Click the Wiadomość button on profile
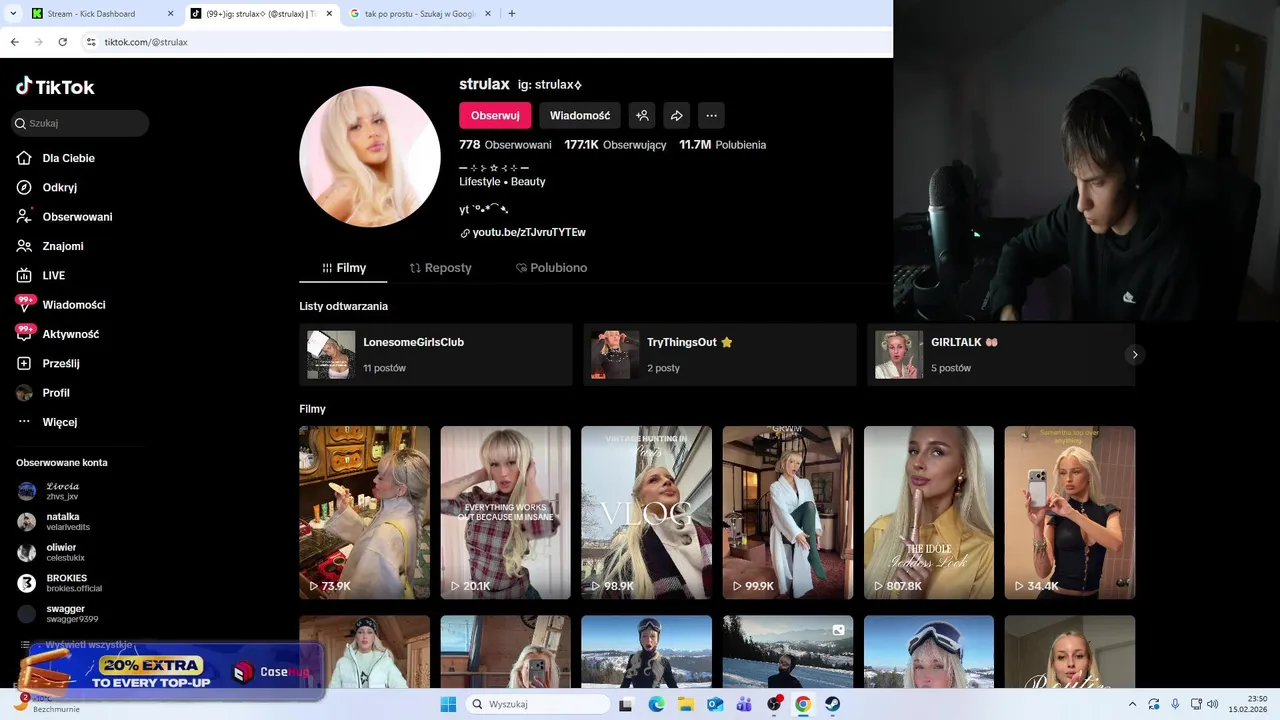Screen dimensions: 1280x720 point(580,115)
